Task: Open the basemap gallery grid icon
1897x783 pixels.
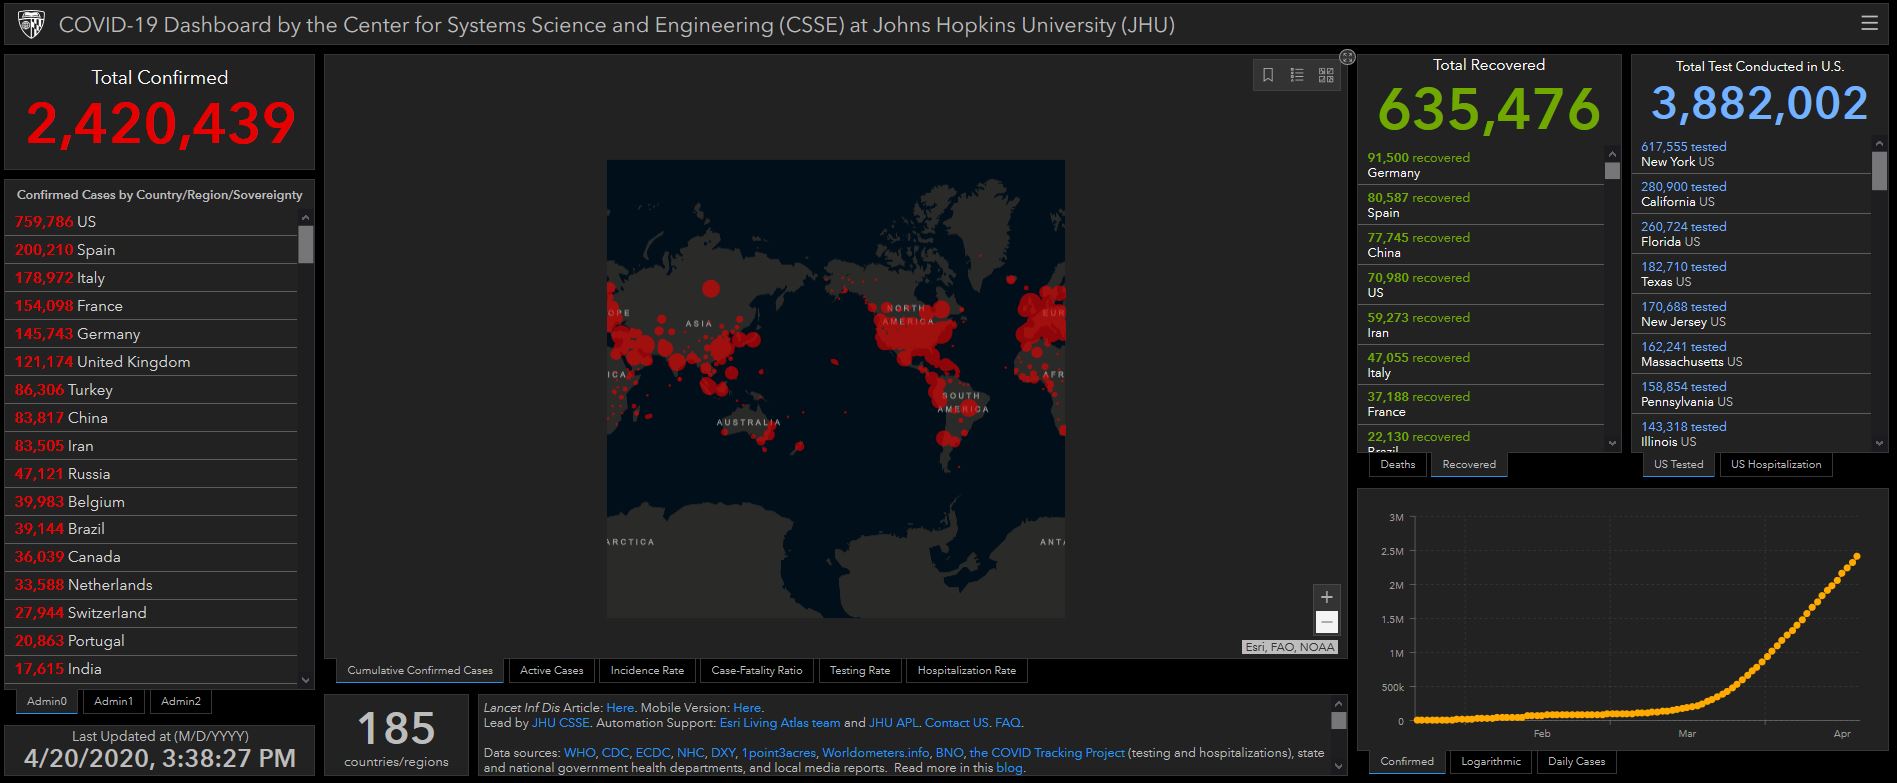Action: point(1326,75)
